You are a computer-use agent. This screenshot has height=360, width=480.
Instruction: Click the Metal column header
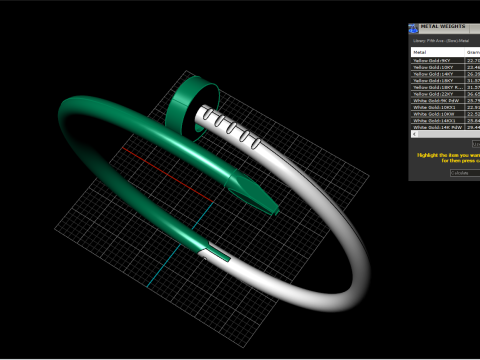coord(438,52)
